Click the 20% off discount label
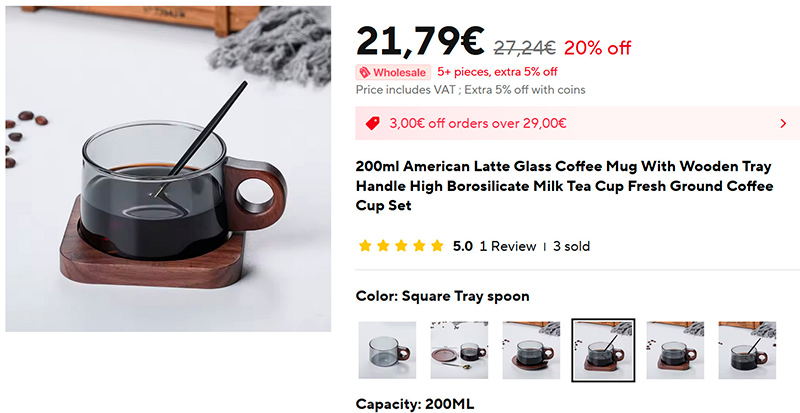 click(597, 48)
